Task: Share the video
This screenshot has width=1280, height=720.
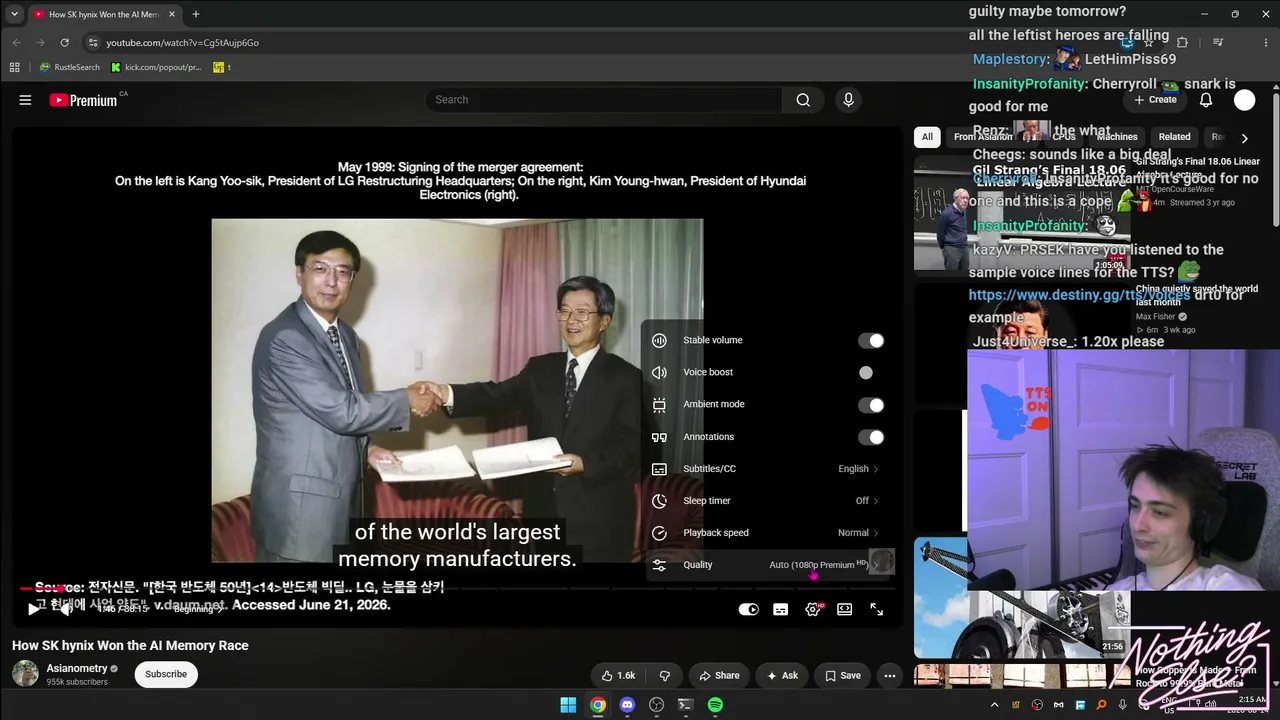Action: click(719, 675)
